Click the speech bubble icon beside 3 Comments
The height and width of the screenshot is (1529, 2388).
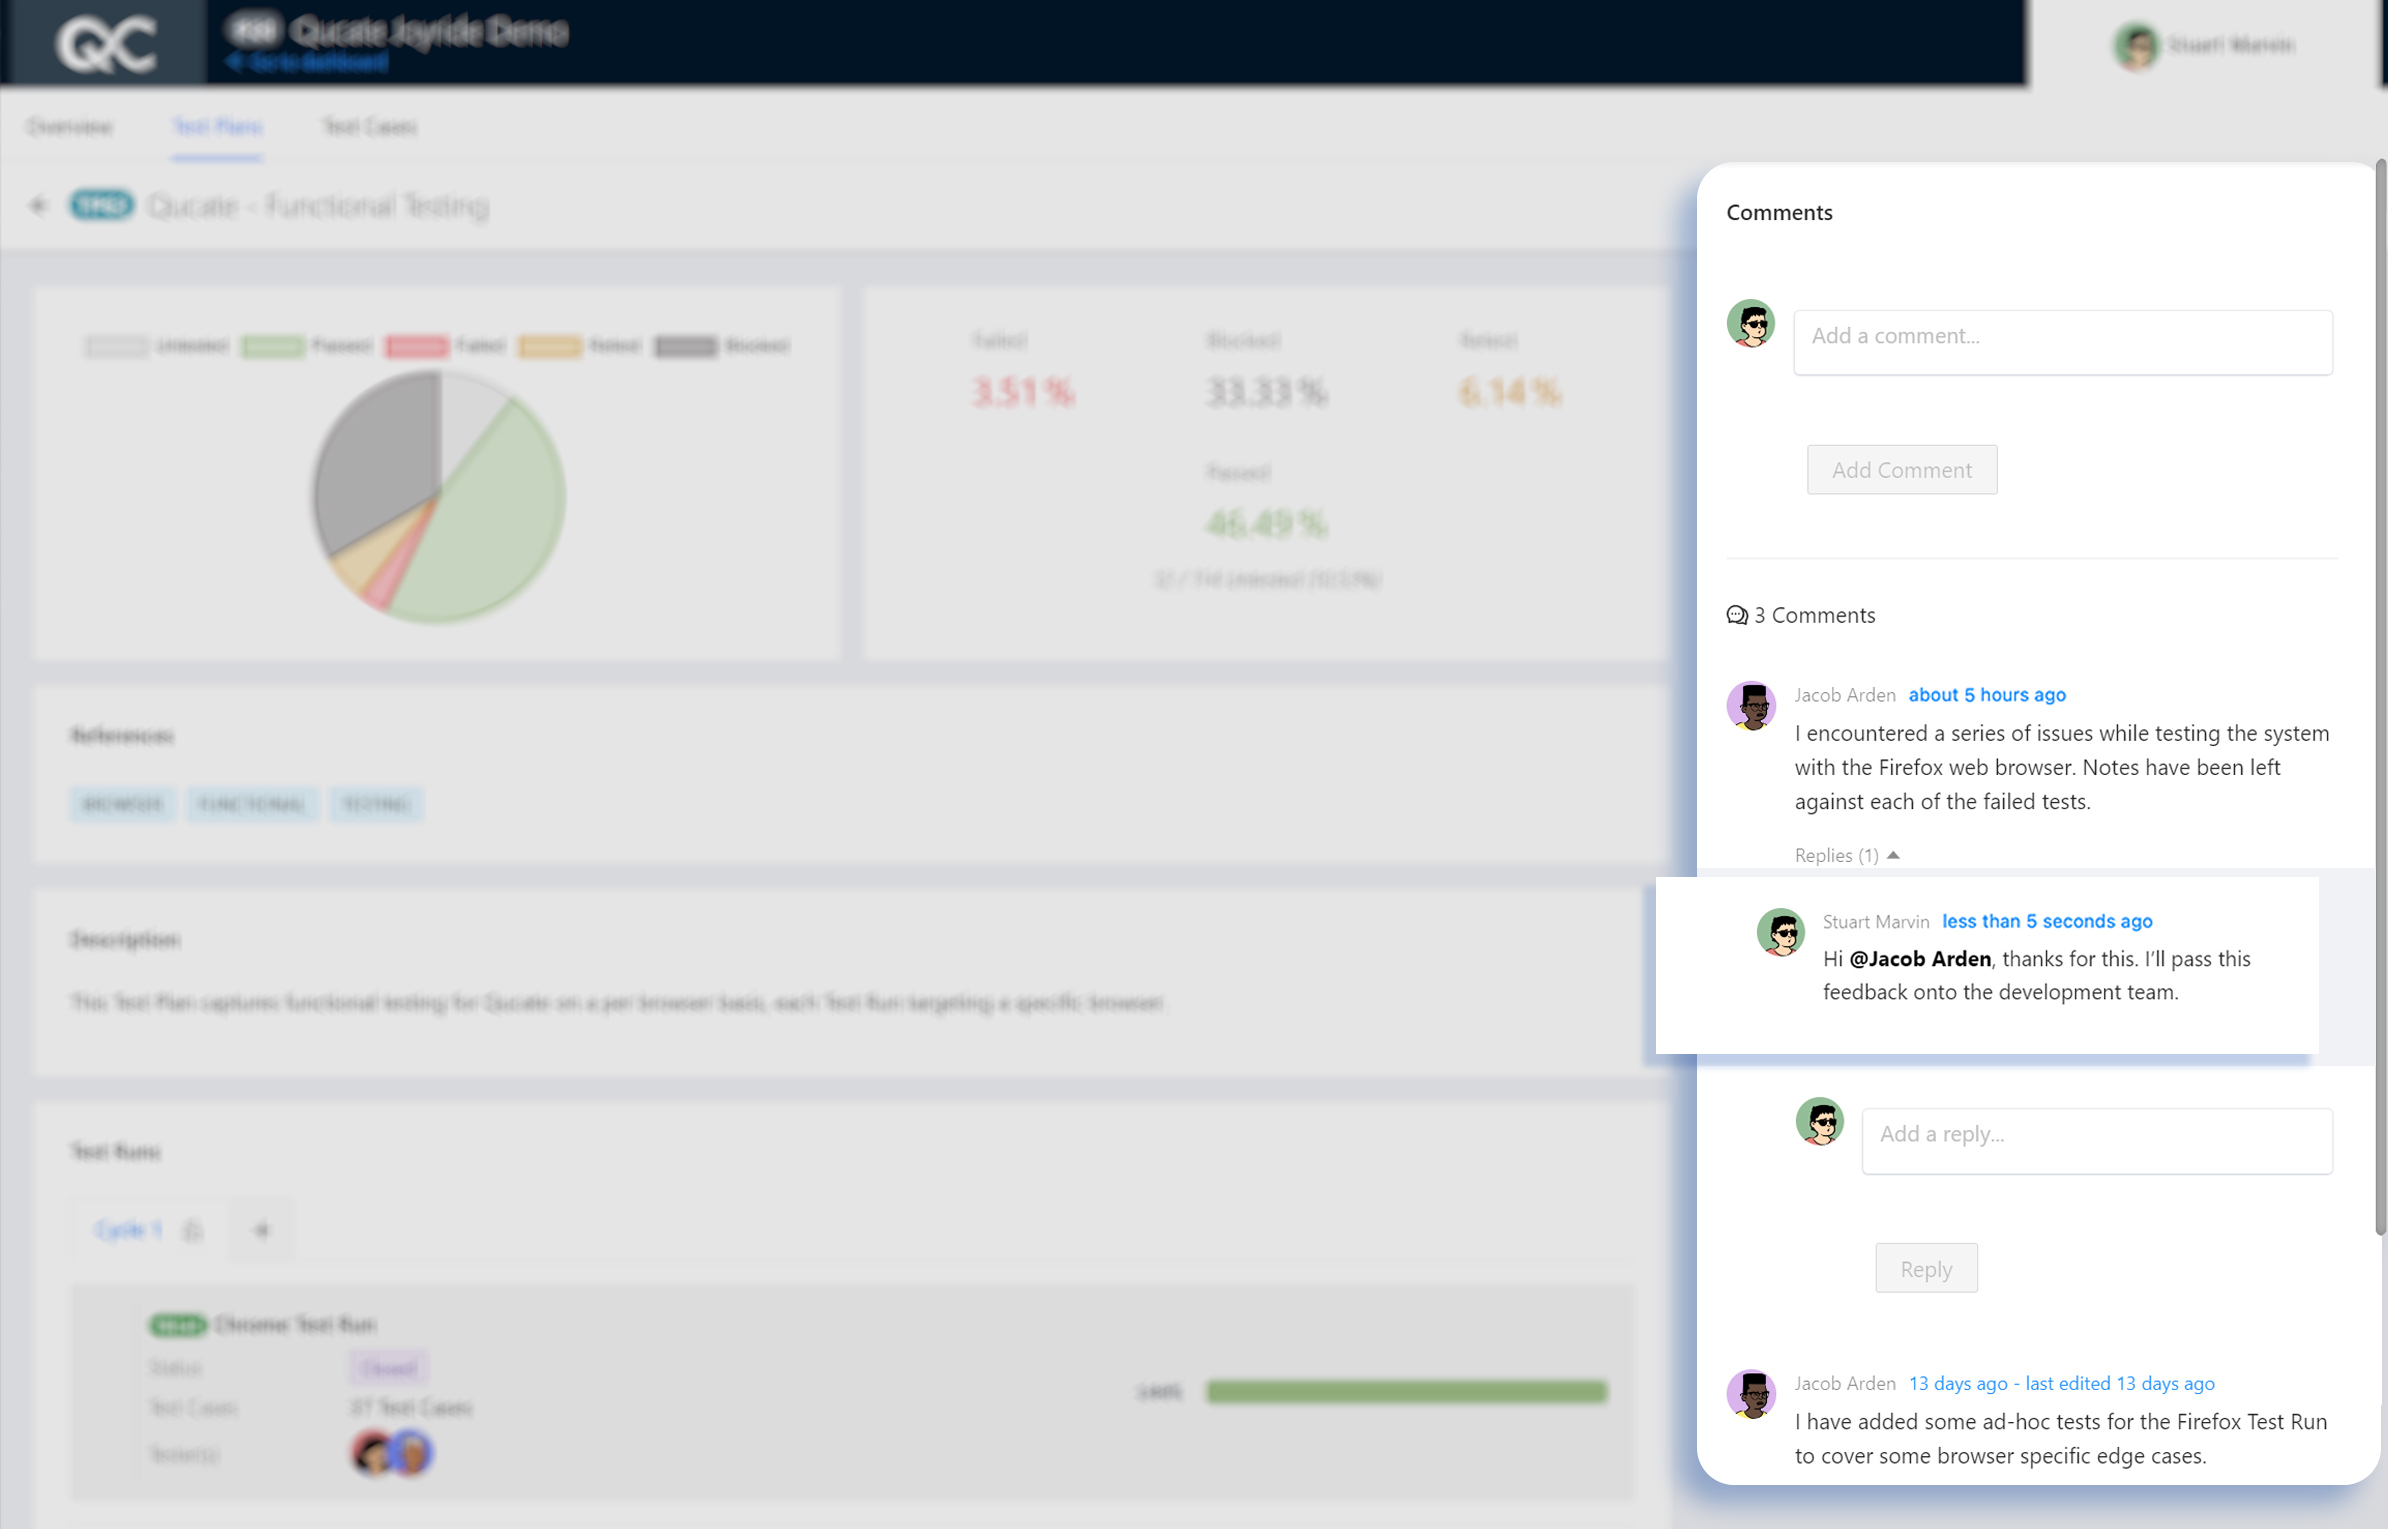click(1736, 616)
